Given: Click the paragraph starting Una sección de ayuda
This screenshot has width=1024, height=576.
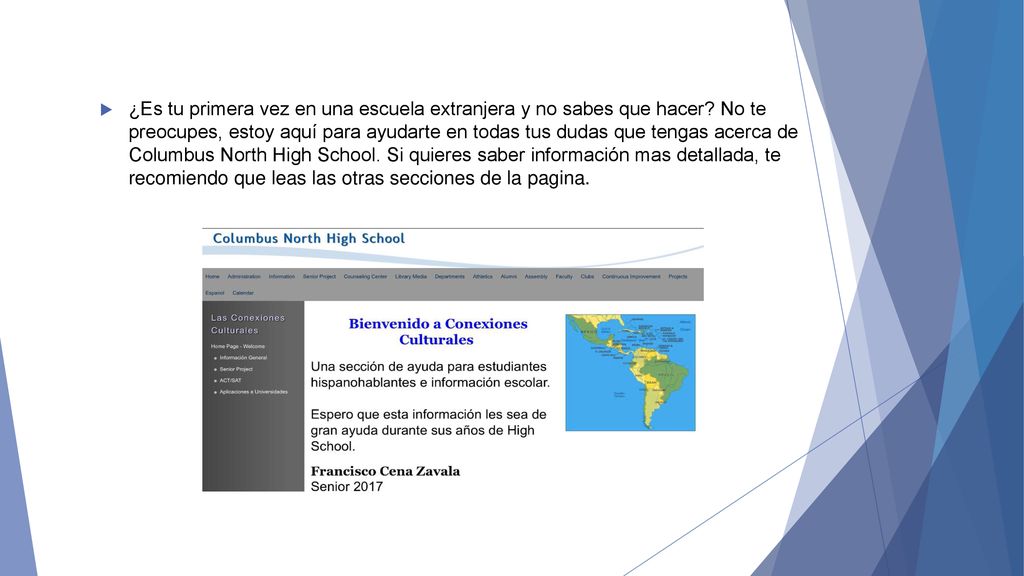Looking at the screenshot, I should [430, 375].
